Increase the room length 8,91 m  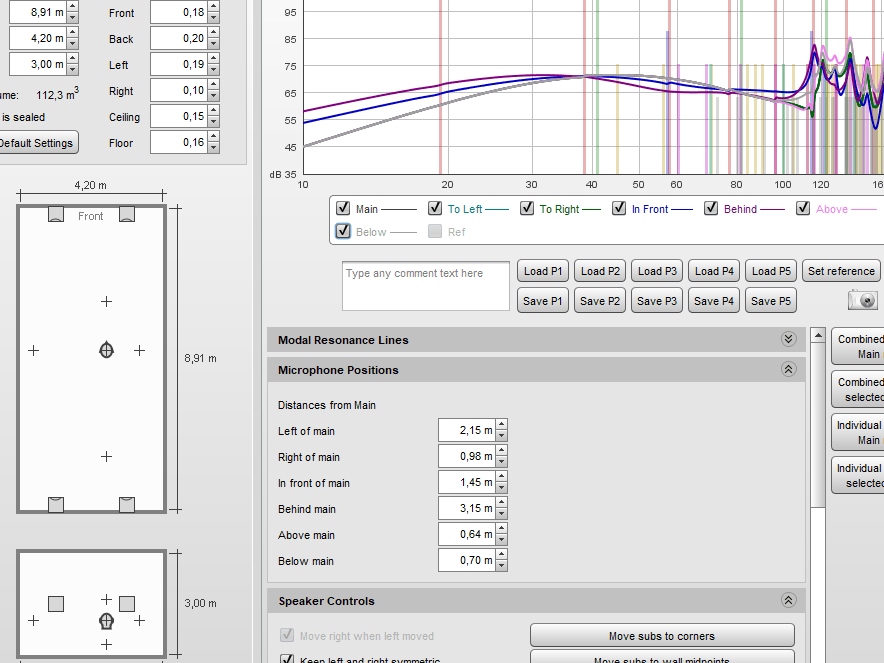tap(72, 7)
